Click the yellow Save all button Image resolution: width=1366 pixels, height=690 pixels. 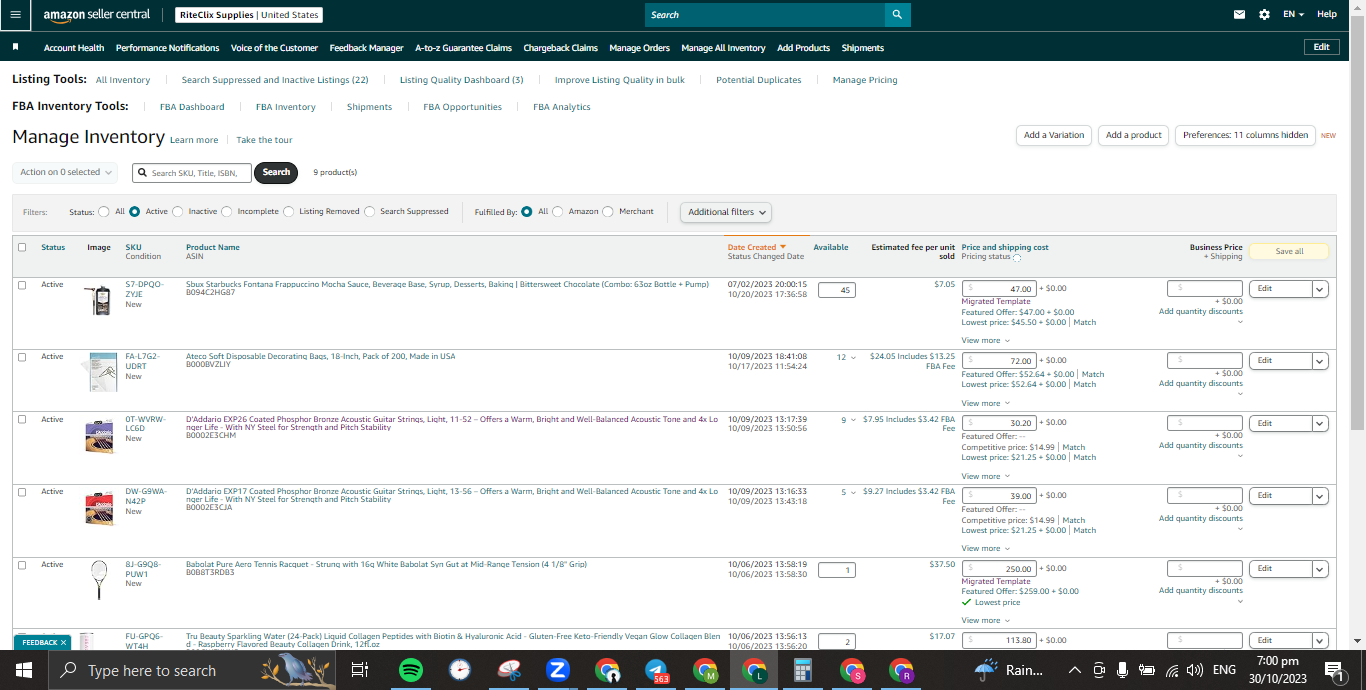[1289, 251]
